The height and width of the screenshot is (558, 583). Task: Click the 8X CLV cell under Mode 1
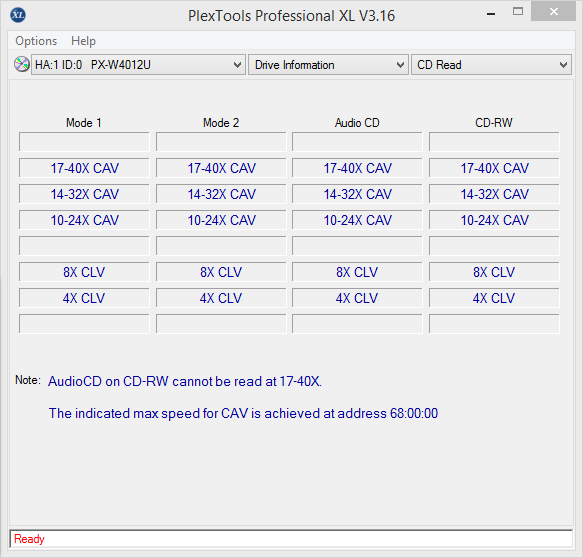click(x=84, y=272)
